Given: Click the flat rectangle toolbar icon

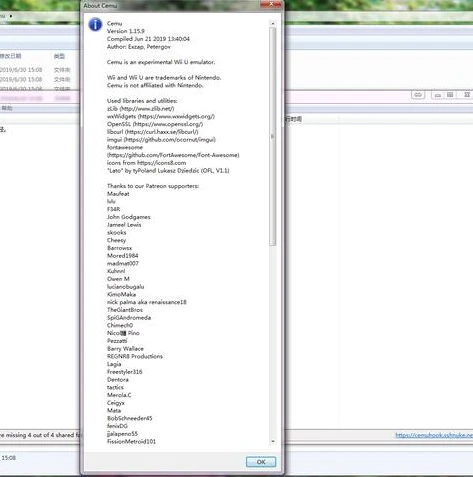Looking at the screenshot, I should (438, 95).
